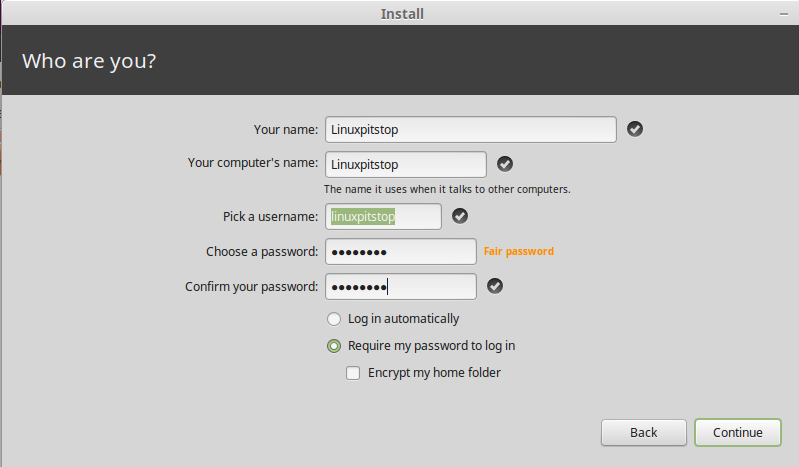Click the Log in automatically label text
Image resolution: width=799 pixels, height=467 pixels.
pos(403,319)
